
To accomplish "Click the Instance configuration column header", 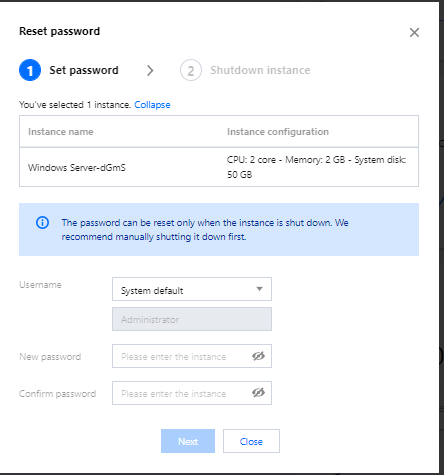I will [x=278, y=132].
